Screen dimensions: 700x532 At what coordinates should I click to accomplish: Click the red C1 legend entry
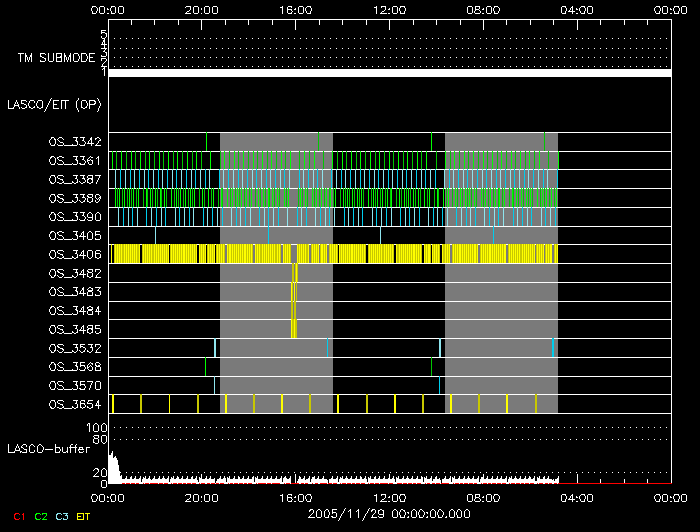14,515
